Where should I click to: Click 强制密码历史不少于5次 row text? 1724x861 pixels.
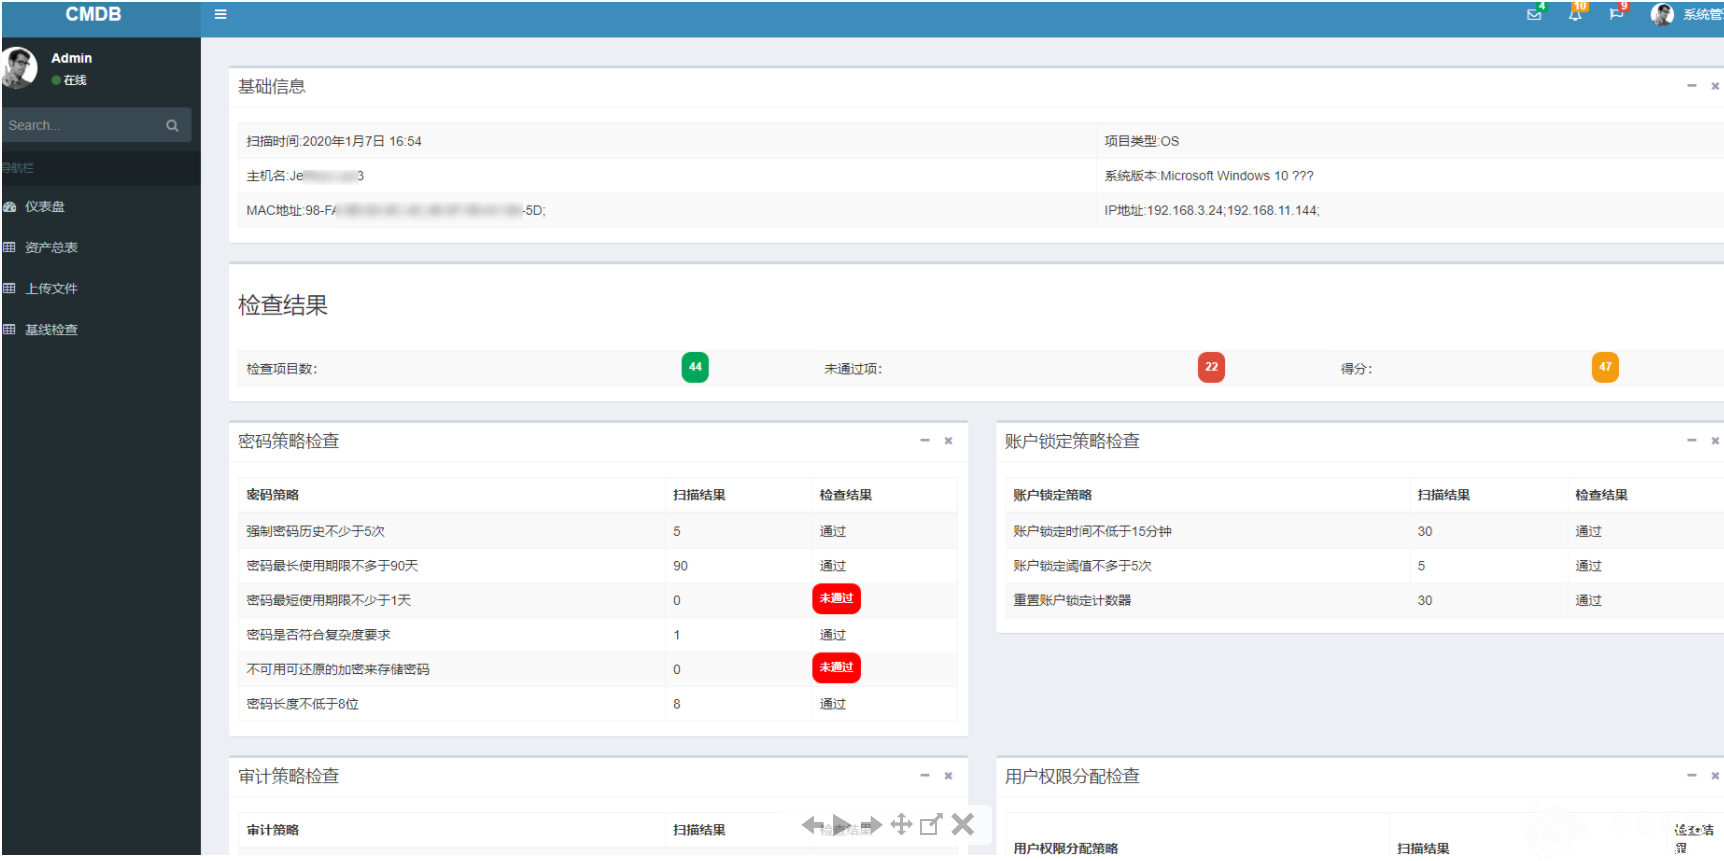[316, 532]
